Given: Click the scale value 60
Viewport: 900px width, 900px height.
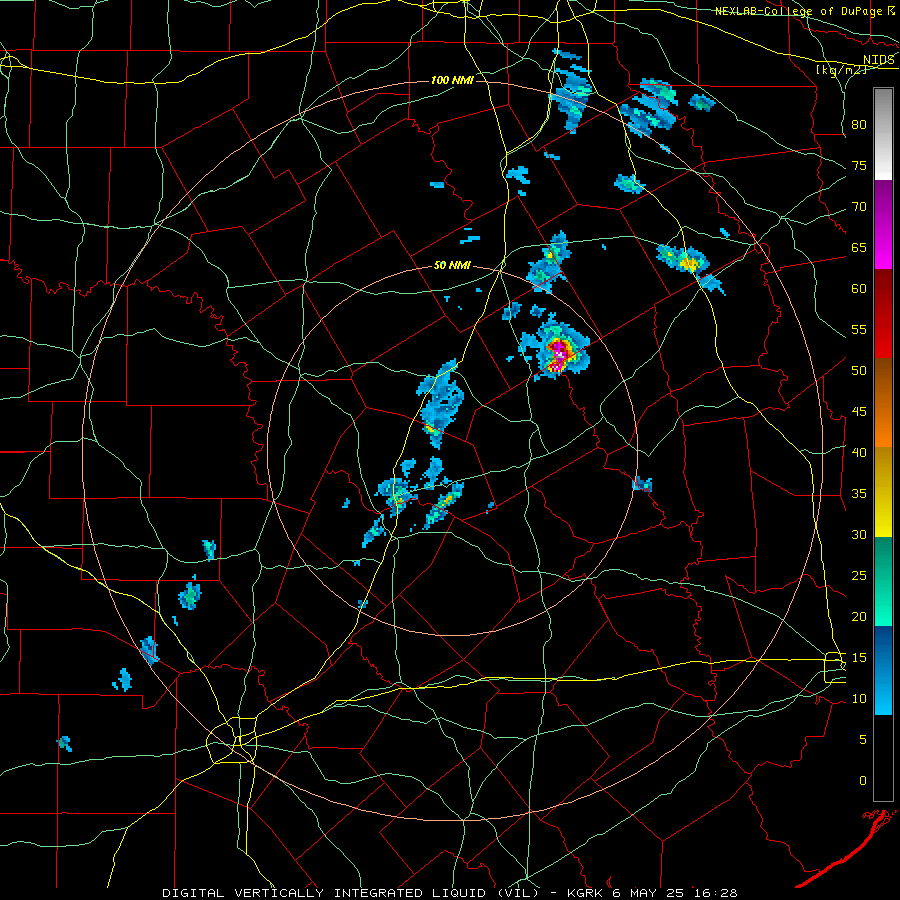Looking at the screenshot, I should pos(859,289).
